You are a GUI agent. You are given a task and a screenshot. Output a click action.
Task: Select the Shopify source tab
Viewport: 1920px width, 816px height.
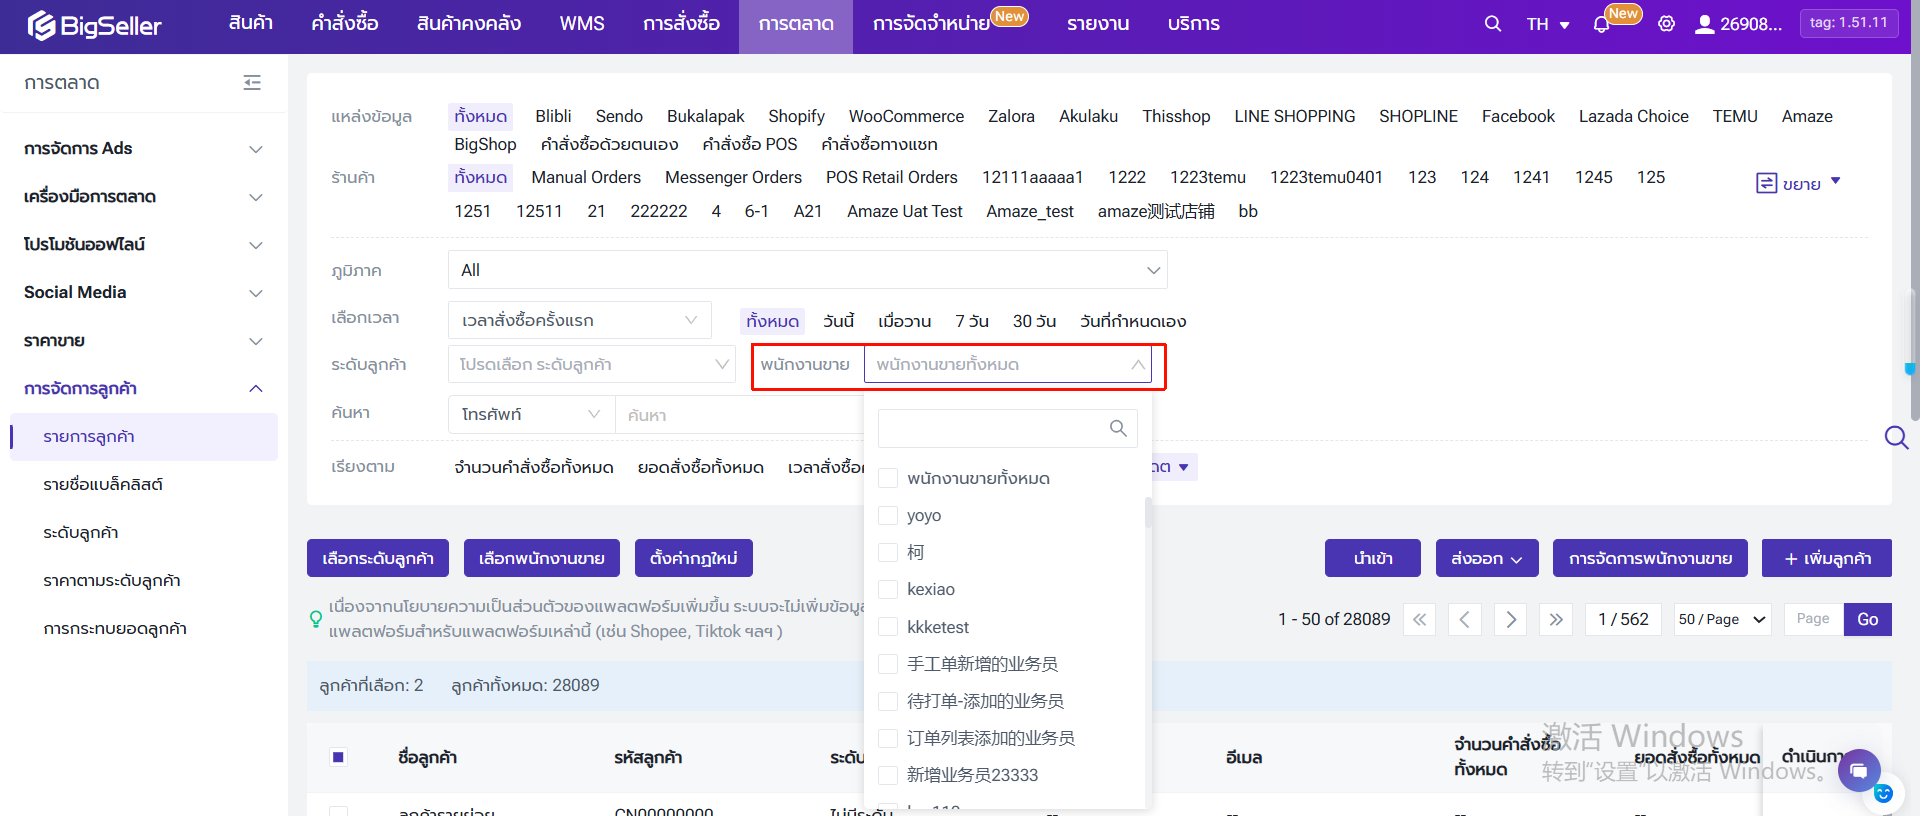pos(796,116)
